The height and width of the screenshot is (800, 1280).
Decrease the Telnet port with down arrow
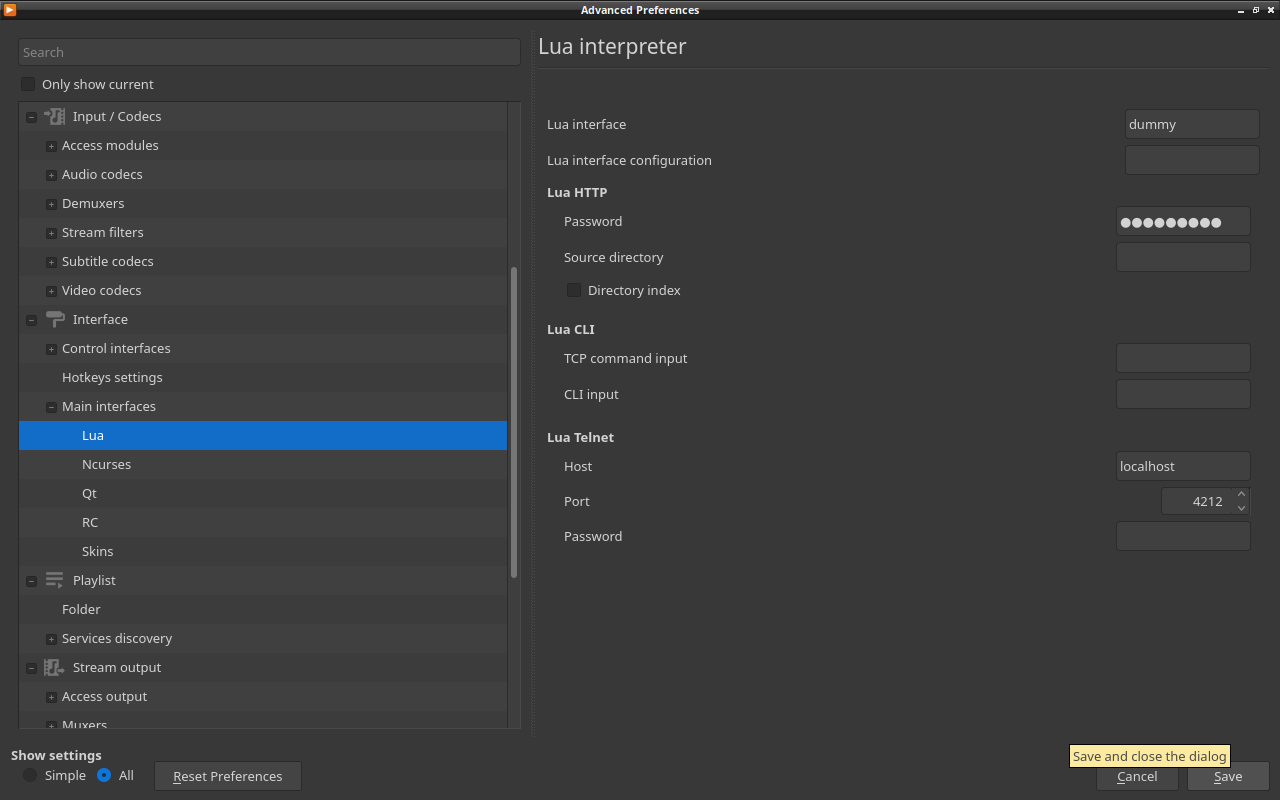pyautogui.click(x=1241, y=508)
